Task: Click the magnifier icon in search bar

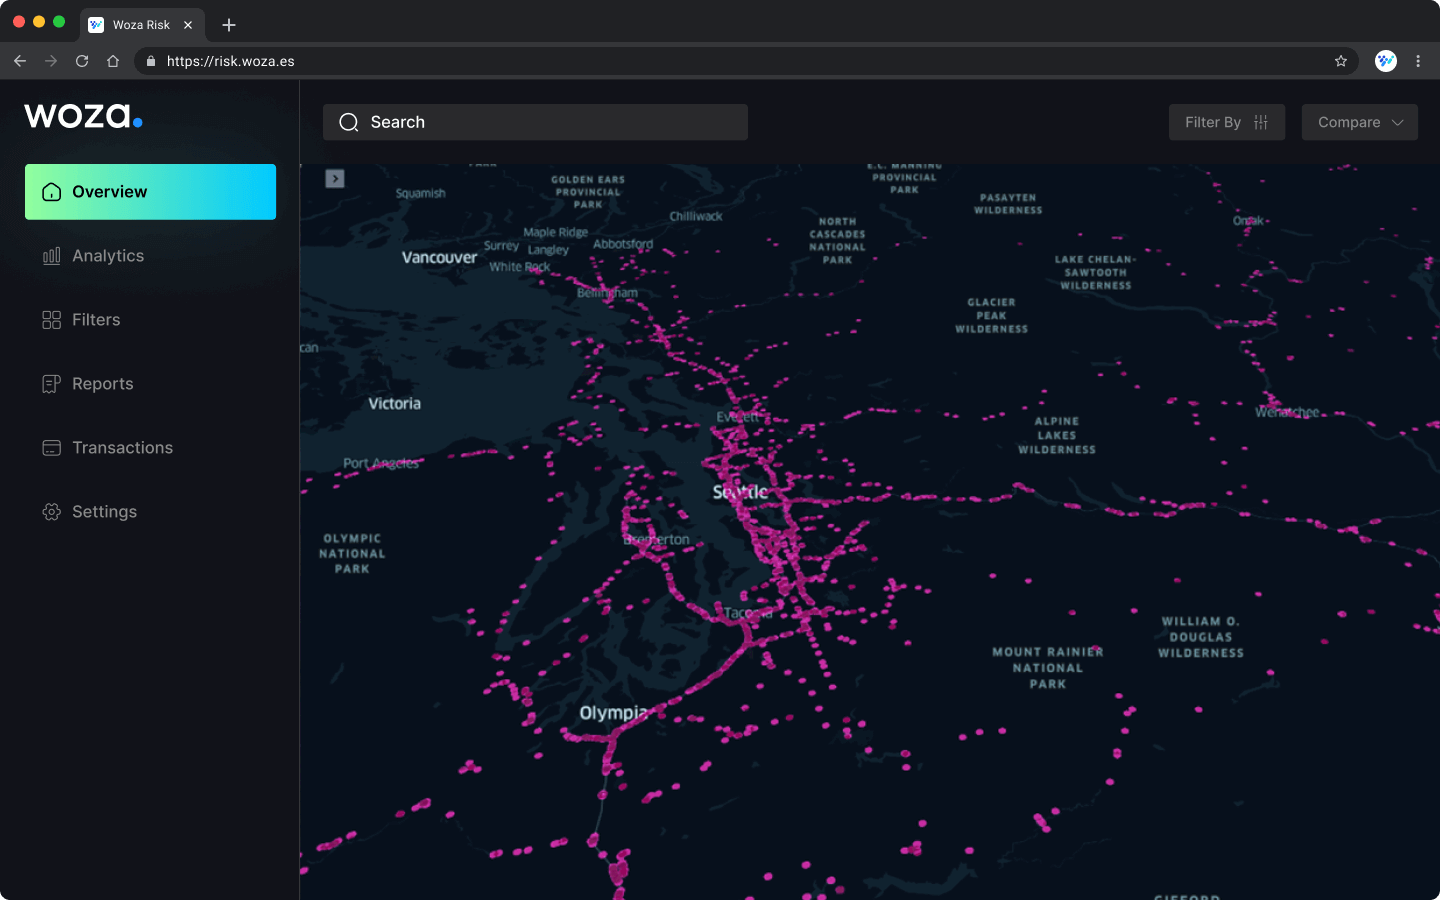Action: tap(349, 122)
